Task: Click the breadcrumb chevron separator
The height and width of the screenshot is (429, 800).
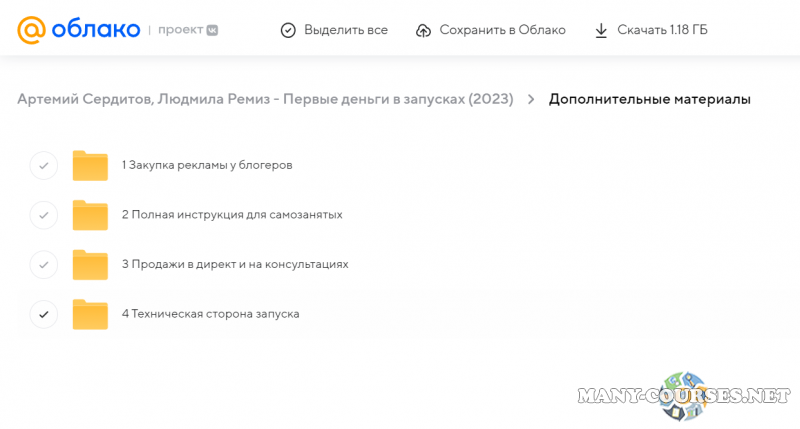Action: [531, 99]
